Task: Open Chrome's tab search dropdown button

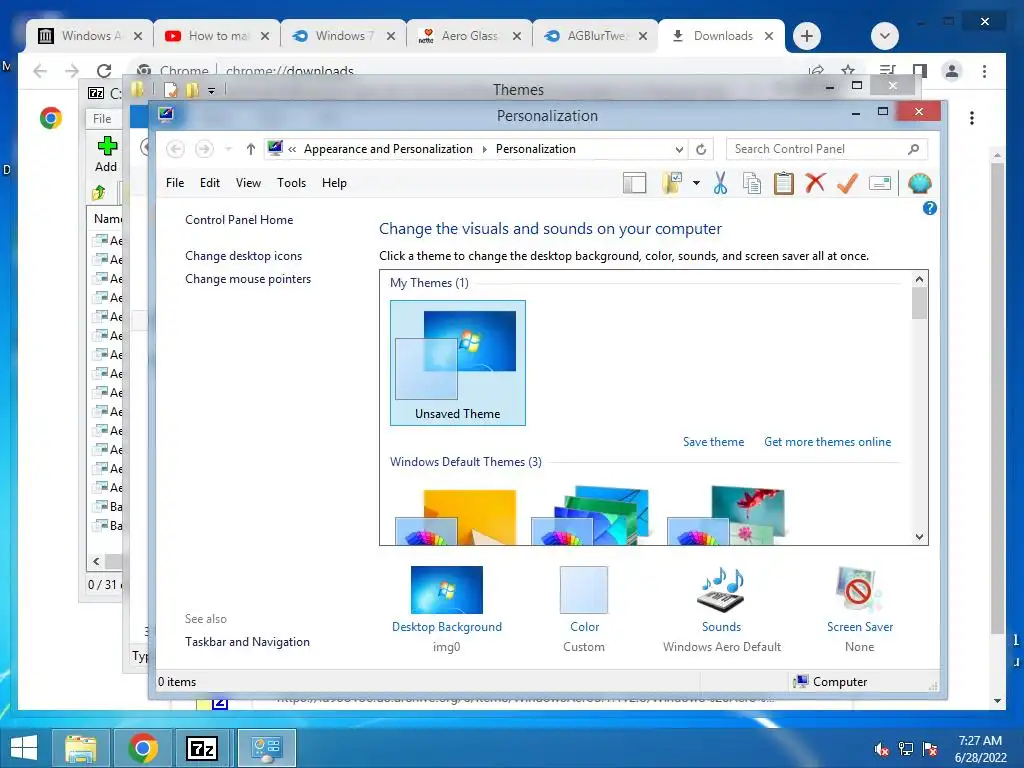Action: 884,36
